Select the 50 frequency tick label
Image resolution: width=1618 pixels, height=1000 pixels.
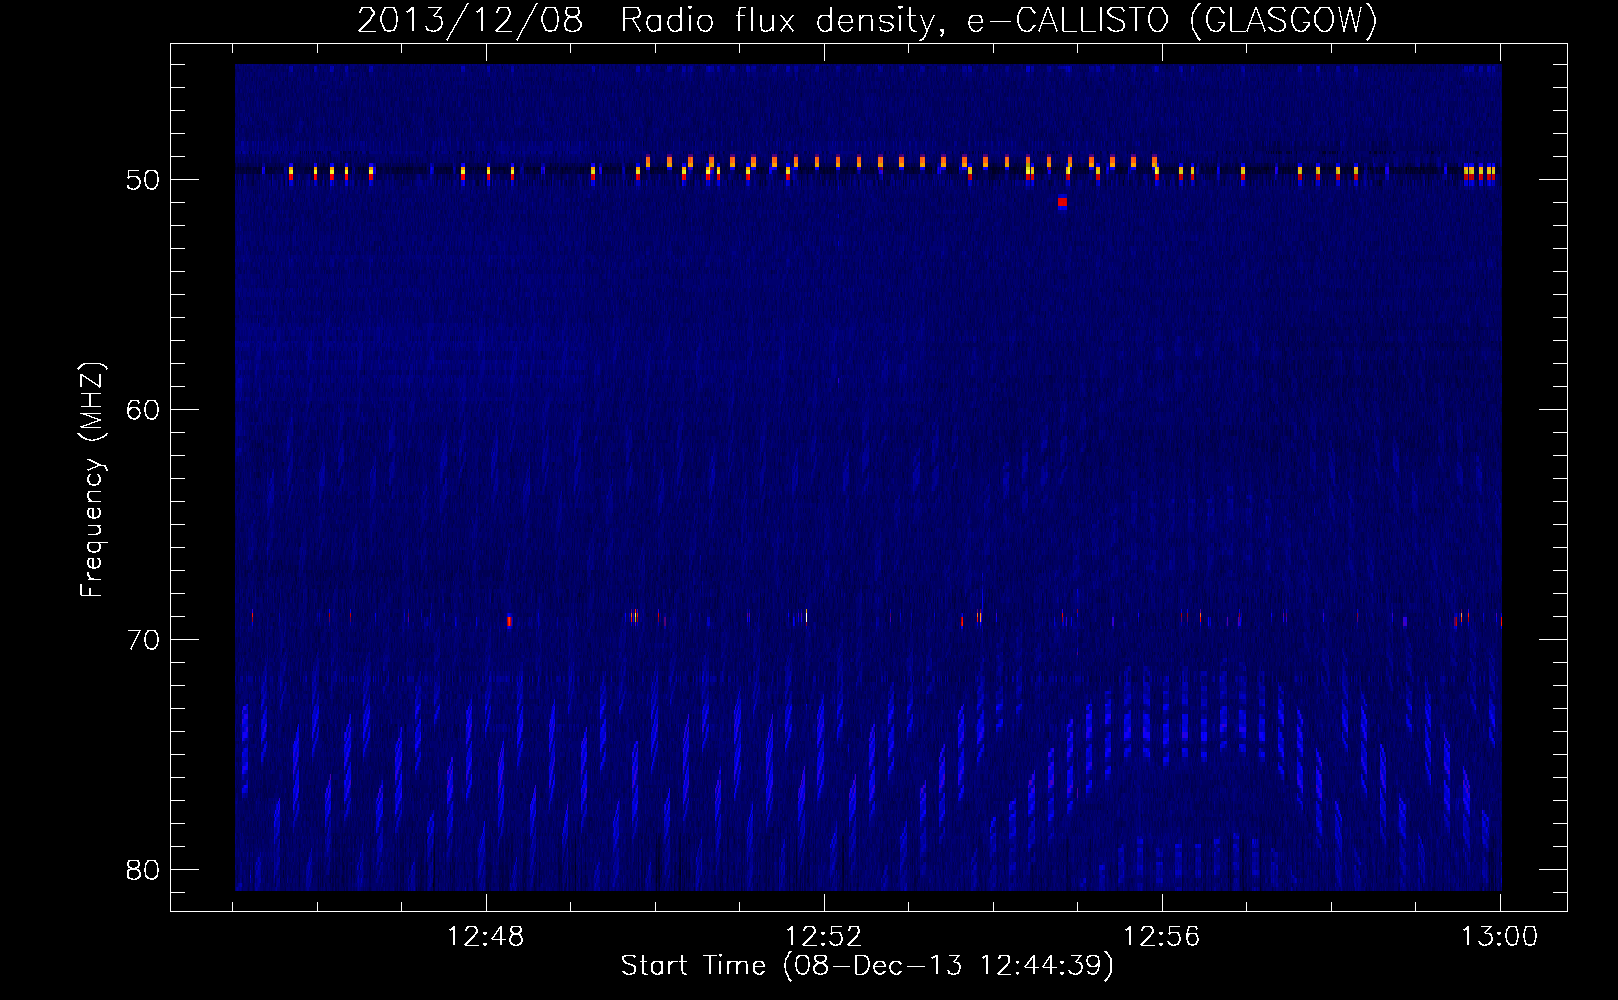tap(143, 180)
